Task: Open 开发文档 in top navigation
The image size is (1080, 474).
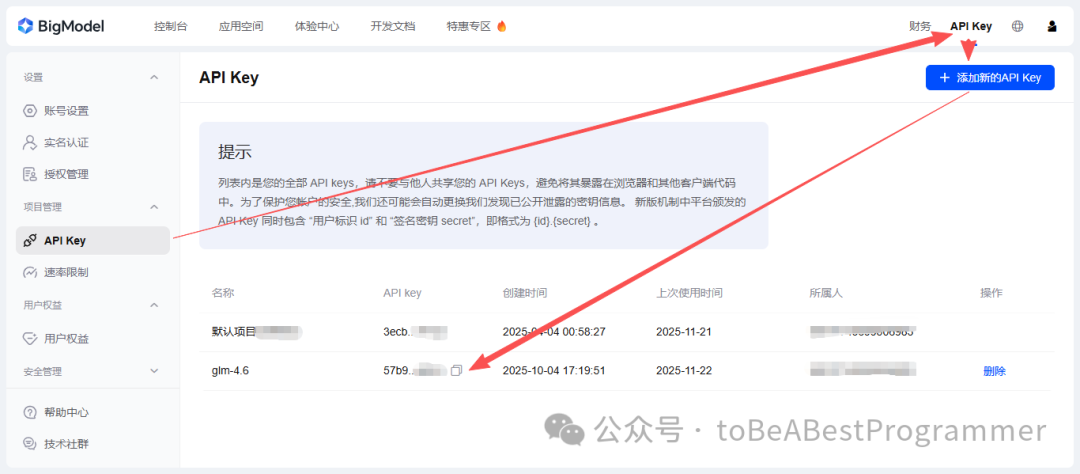Action: 393,26
